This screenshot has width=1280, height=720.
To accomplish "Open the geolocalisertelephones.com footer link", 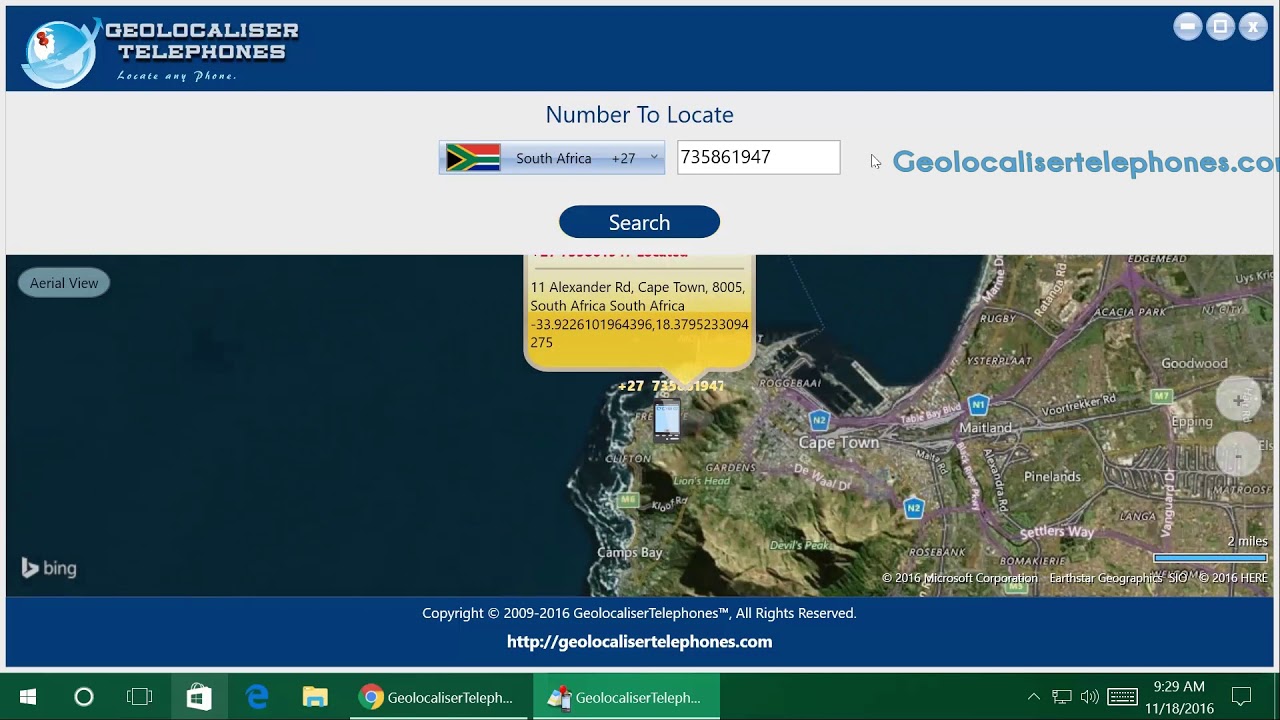I will [639, 642].
